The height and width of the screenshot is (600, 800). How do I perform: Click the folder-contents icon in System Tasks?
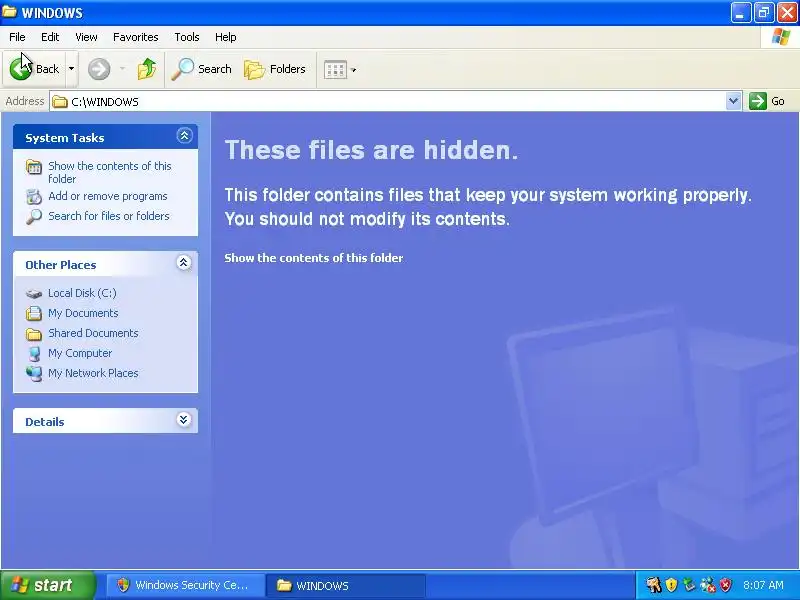(34, 167)
